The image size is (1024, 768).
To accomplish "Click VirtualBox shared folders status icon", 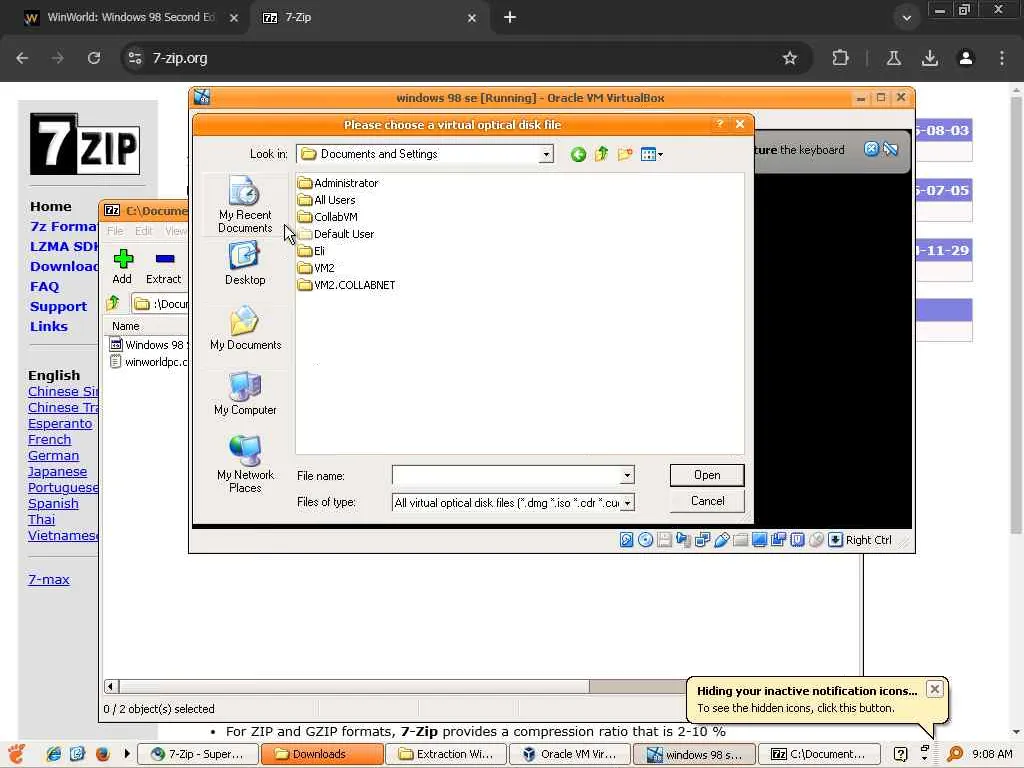I will 741,539.
